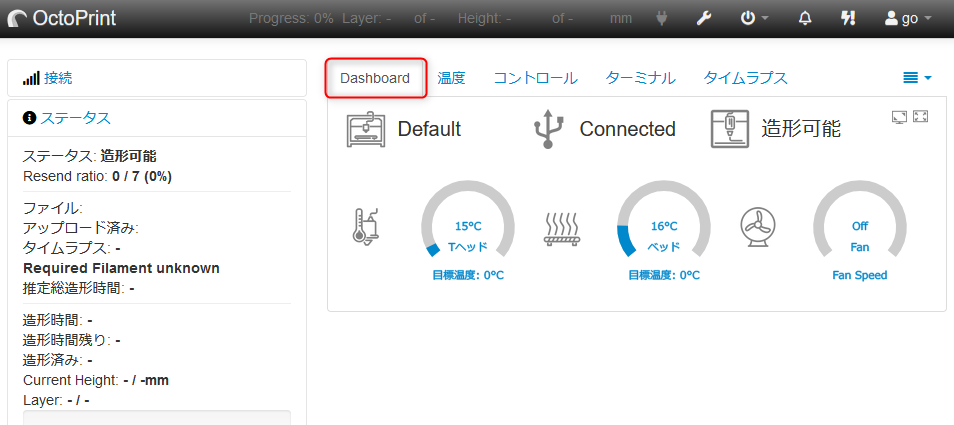The height and width of the screenshot is (425, 954).
Task: Open the system power menu
Action: coord(754,19)
